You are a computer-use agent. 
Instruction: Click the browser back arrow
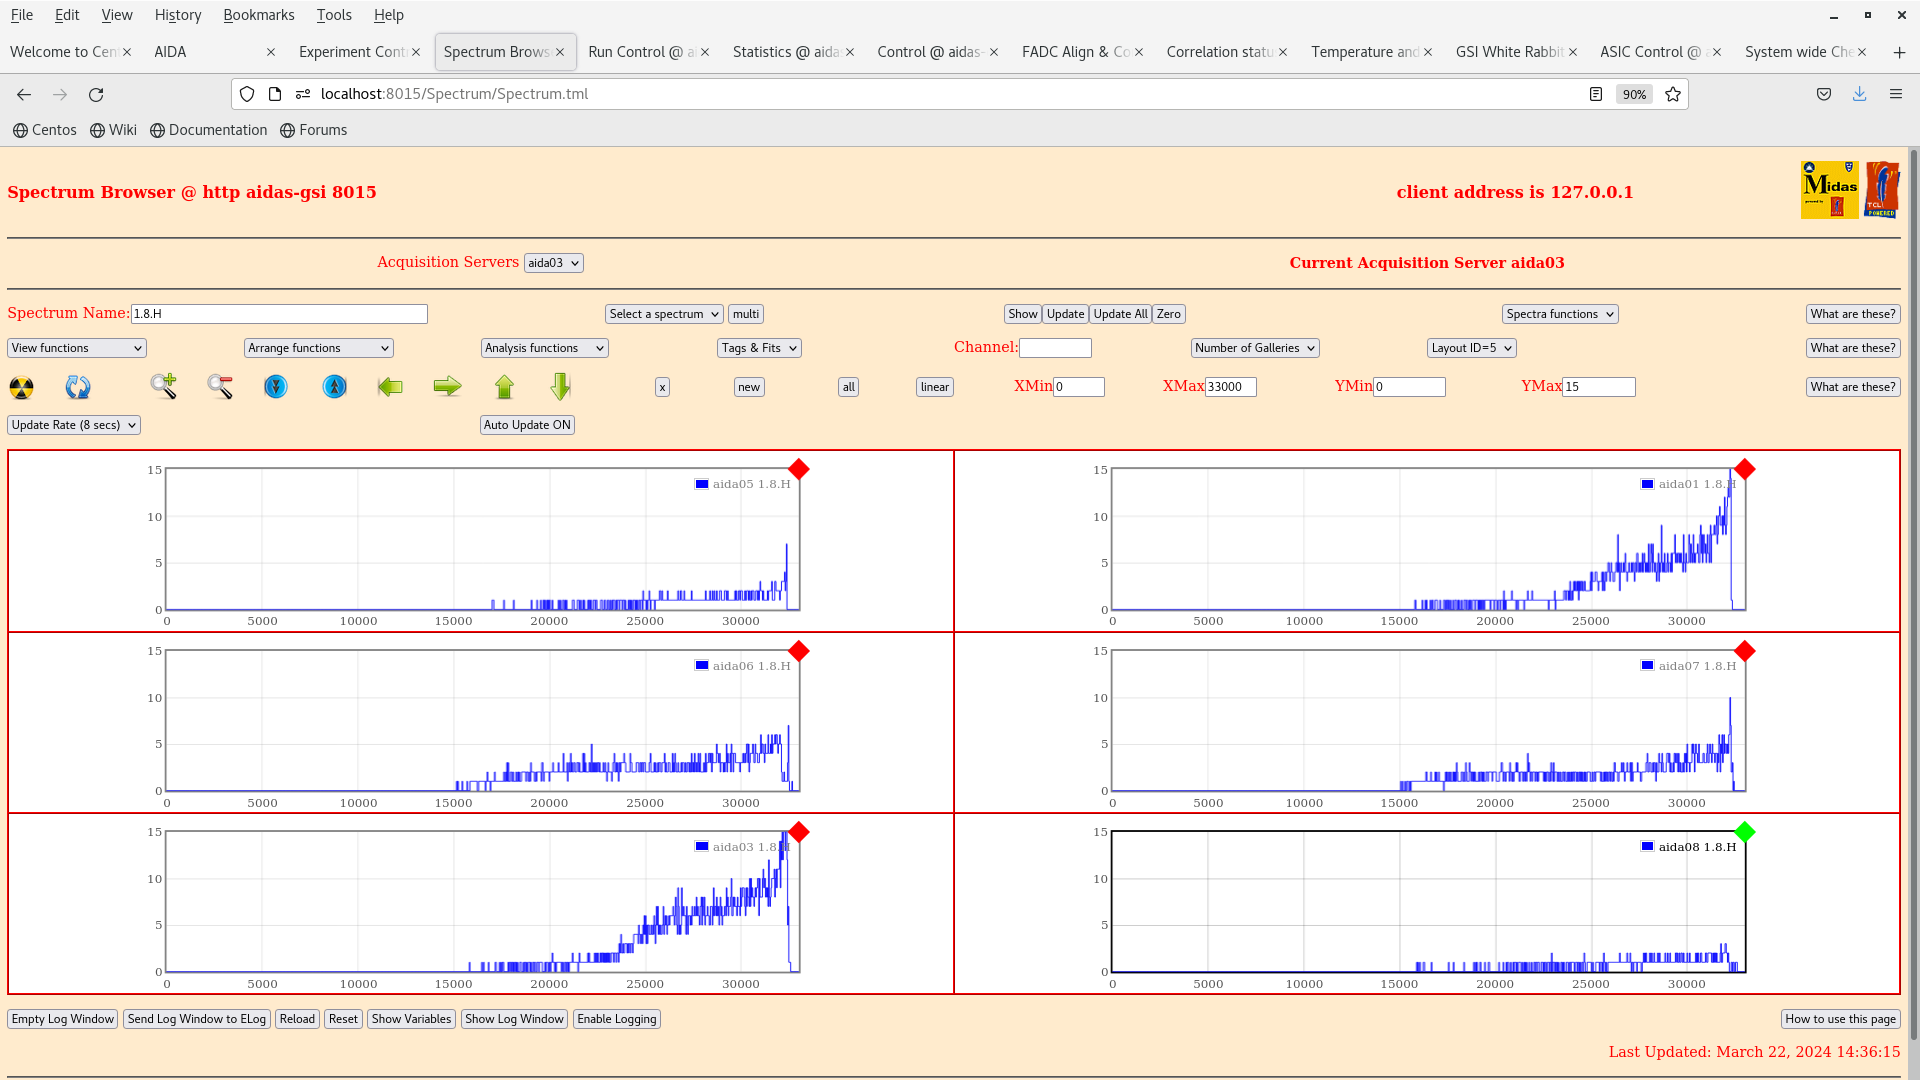tap(24, 94)
